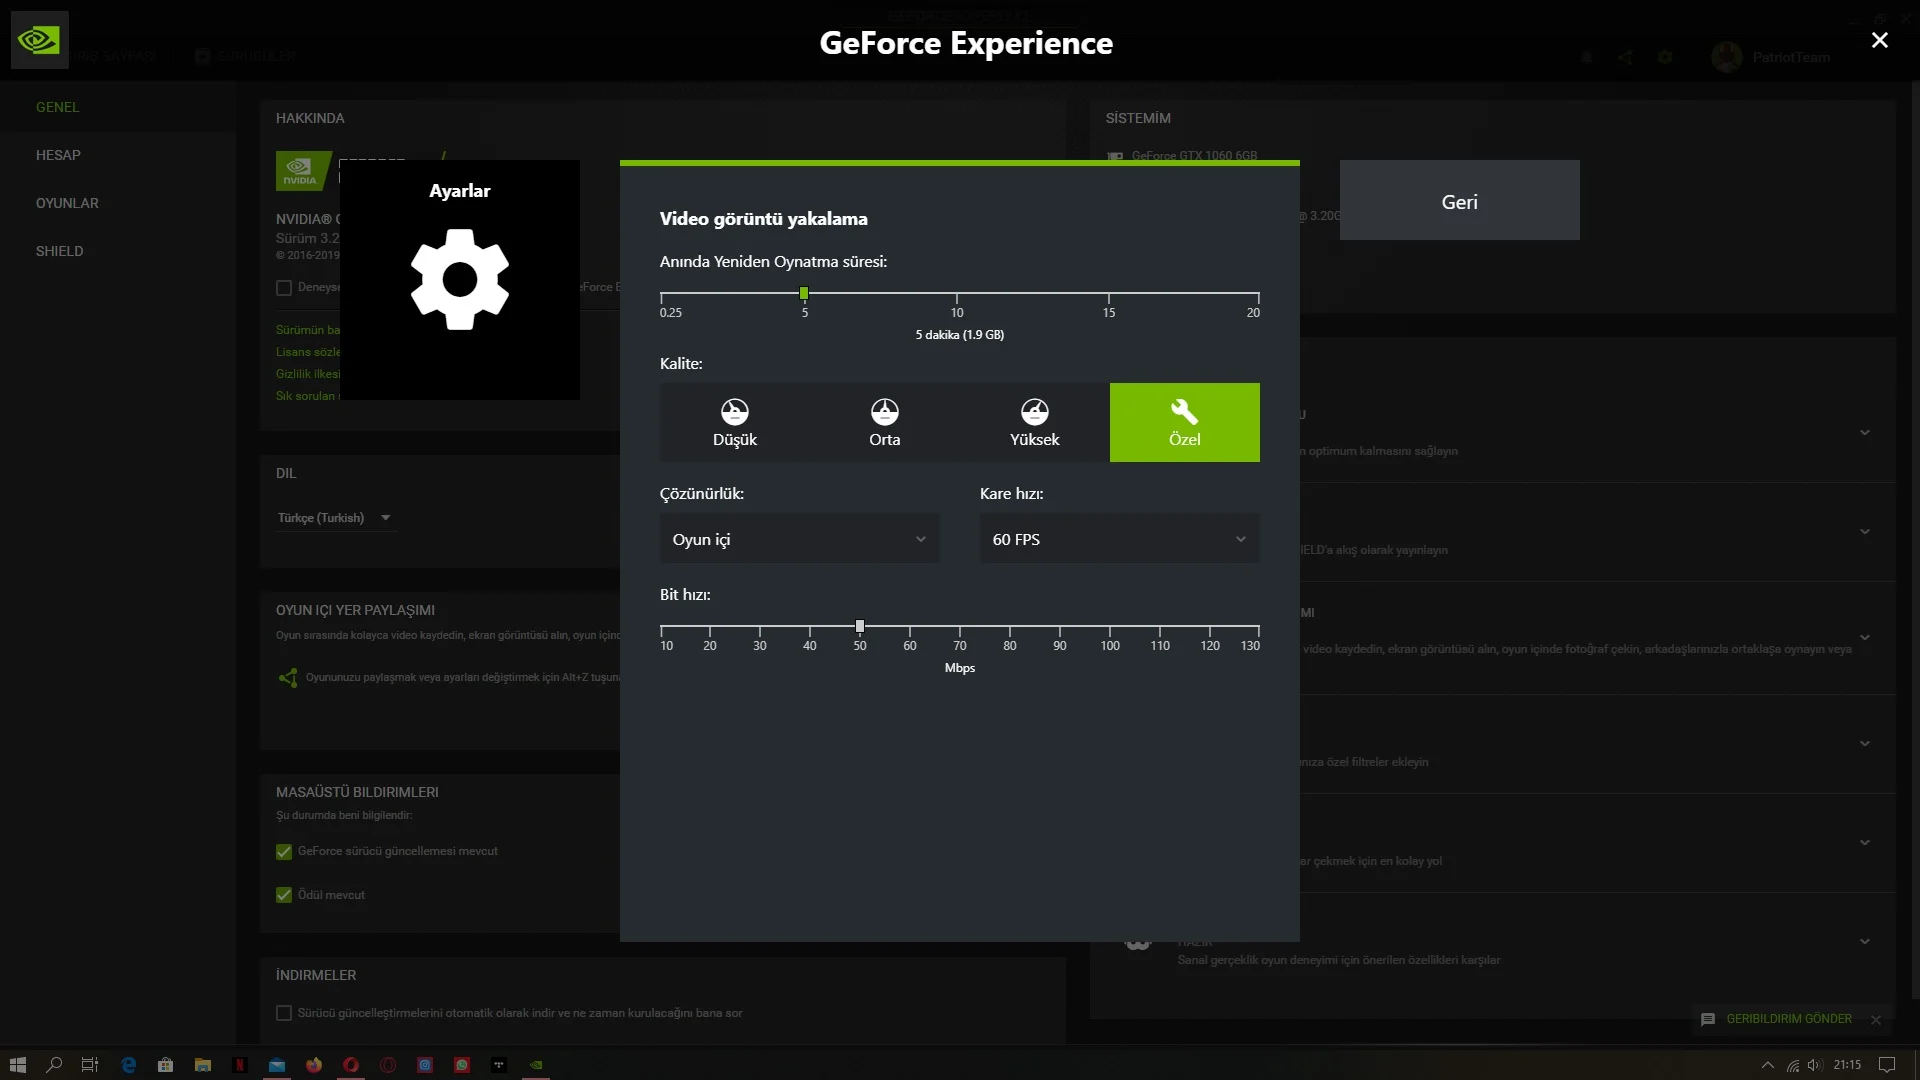Viewport: 1920px width, 1080px height.
Task: Click the Ayarlar gear icon
Action: tap(460, 280)
